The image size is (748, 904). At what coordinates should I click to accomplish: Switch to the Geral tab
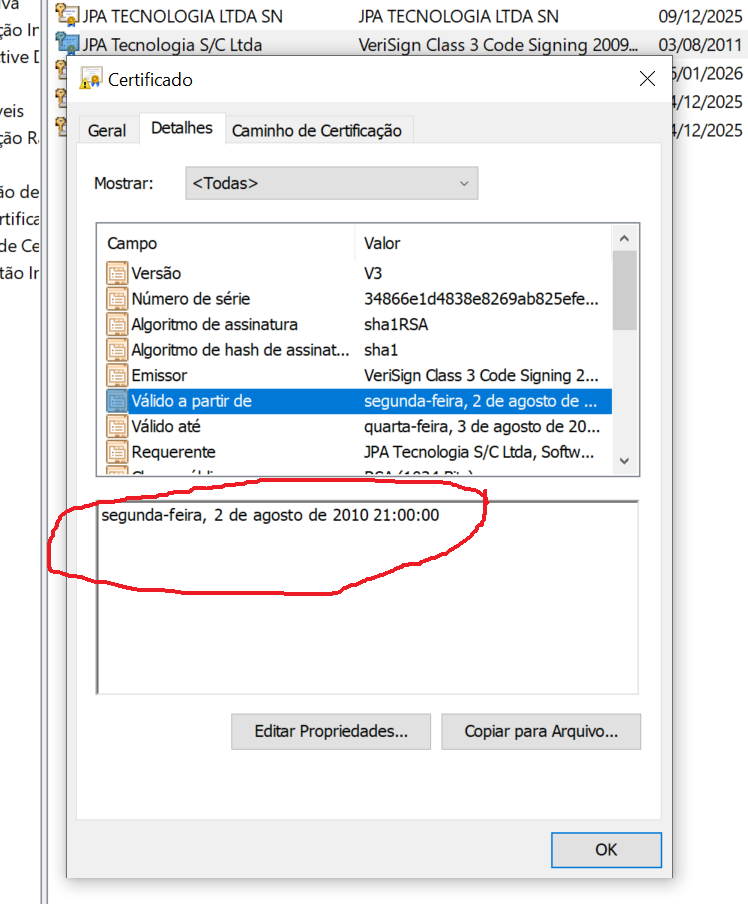[x=107, y=130]
